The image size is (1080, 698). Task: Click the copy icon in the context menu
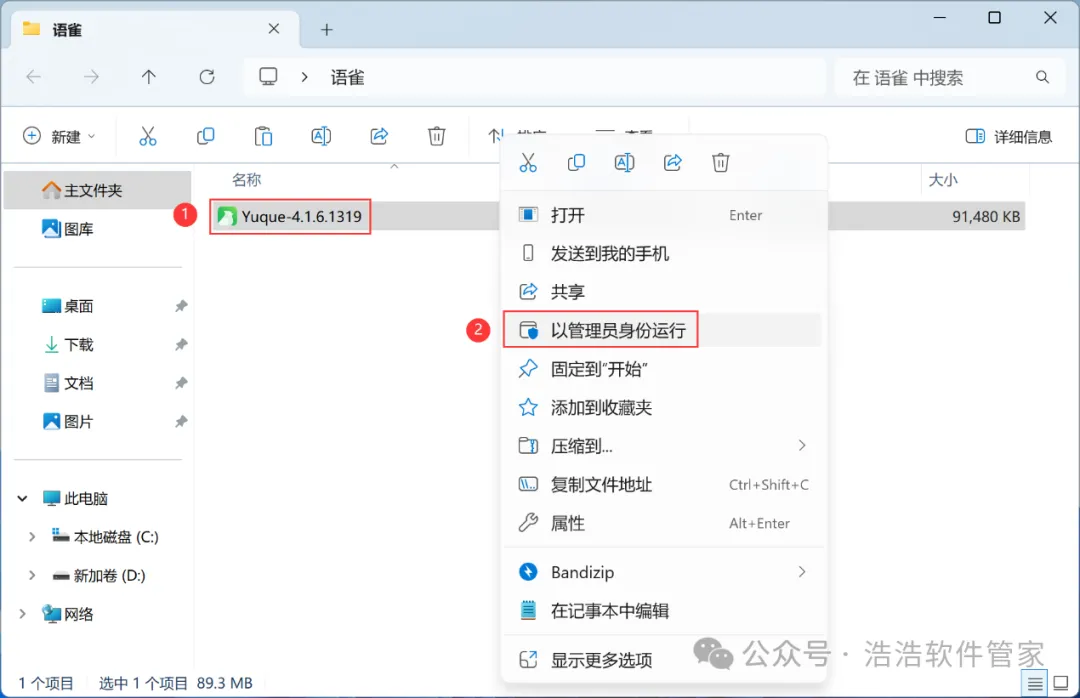point(577,163)
